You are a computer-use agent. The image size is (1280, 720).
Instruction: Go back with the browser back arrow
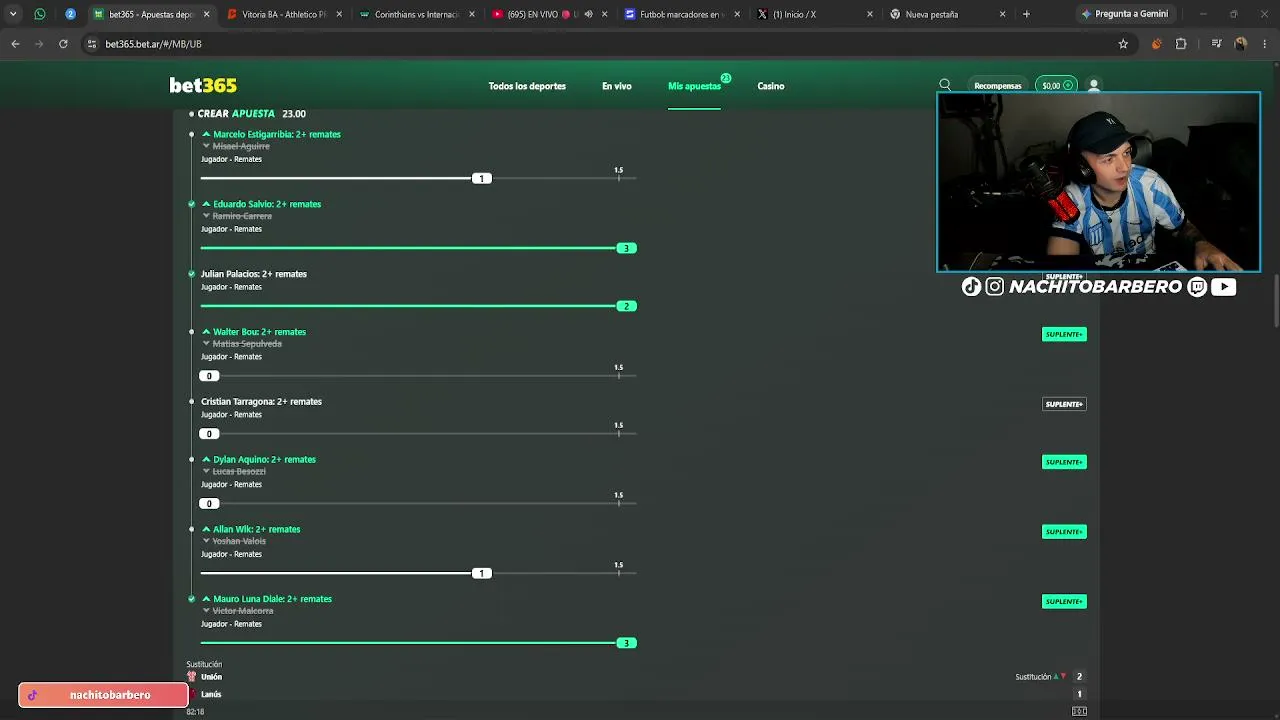(15, 44)
